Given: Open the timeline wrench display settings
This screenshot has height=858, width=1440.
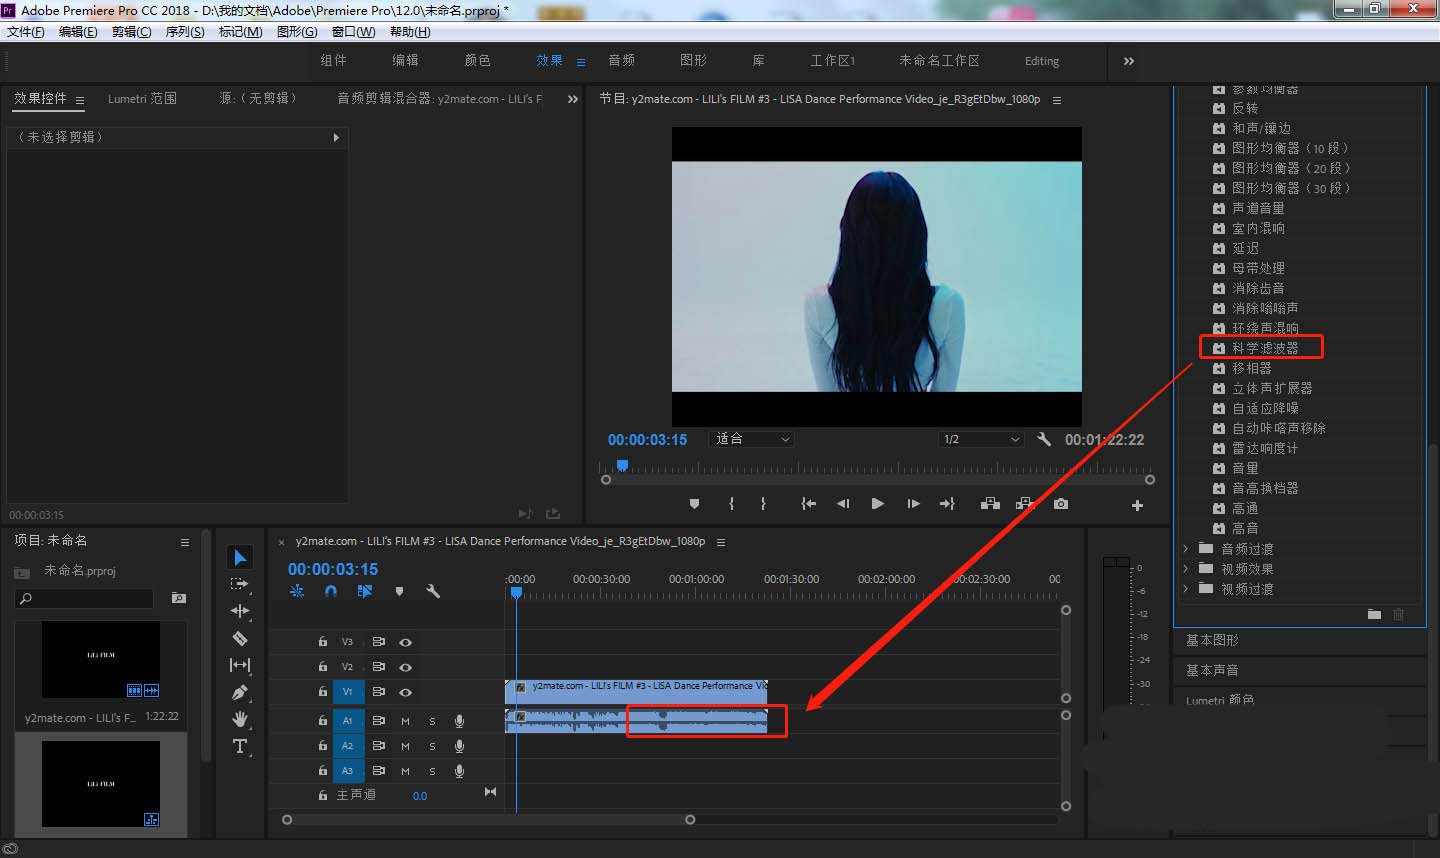Looking at the screenshot, I should click(433, 591).
